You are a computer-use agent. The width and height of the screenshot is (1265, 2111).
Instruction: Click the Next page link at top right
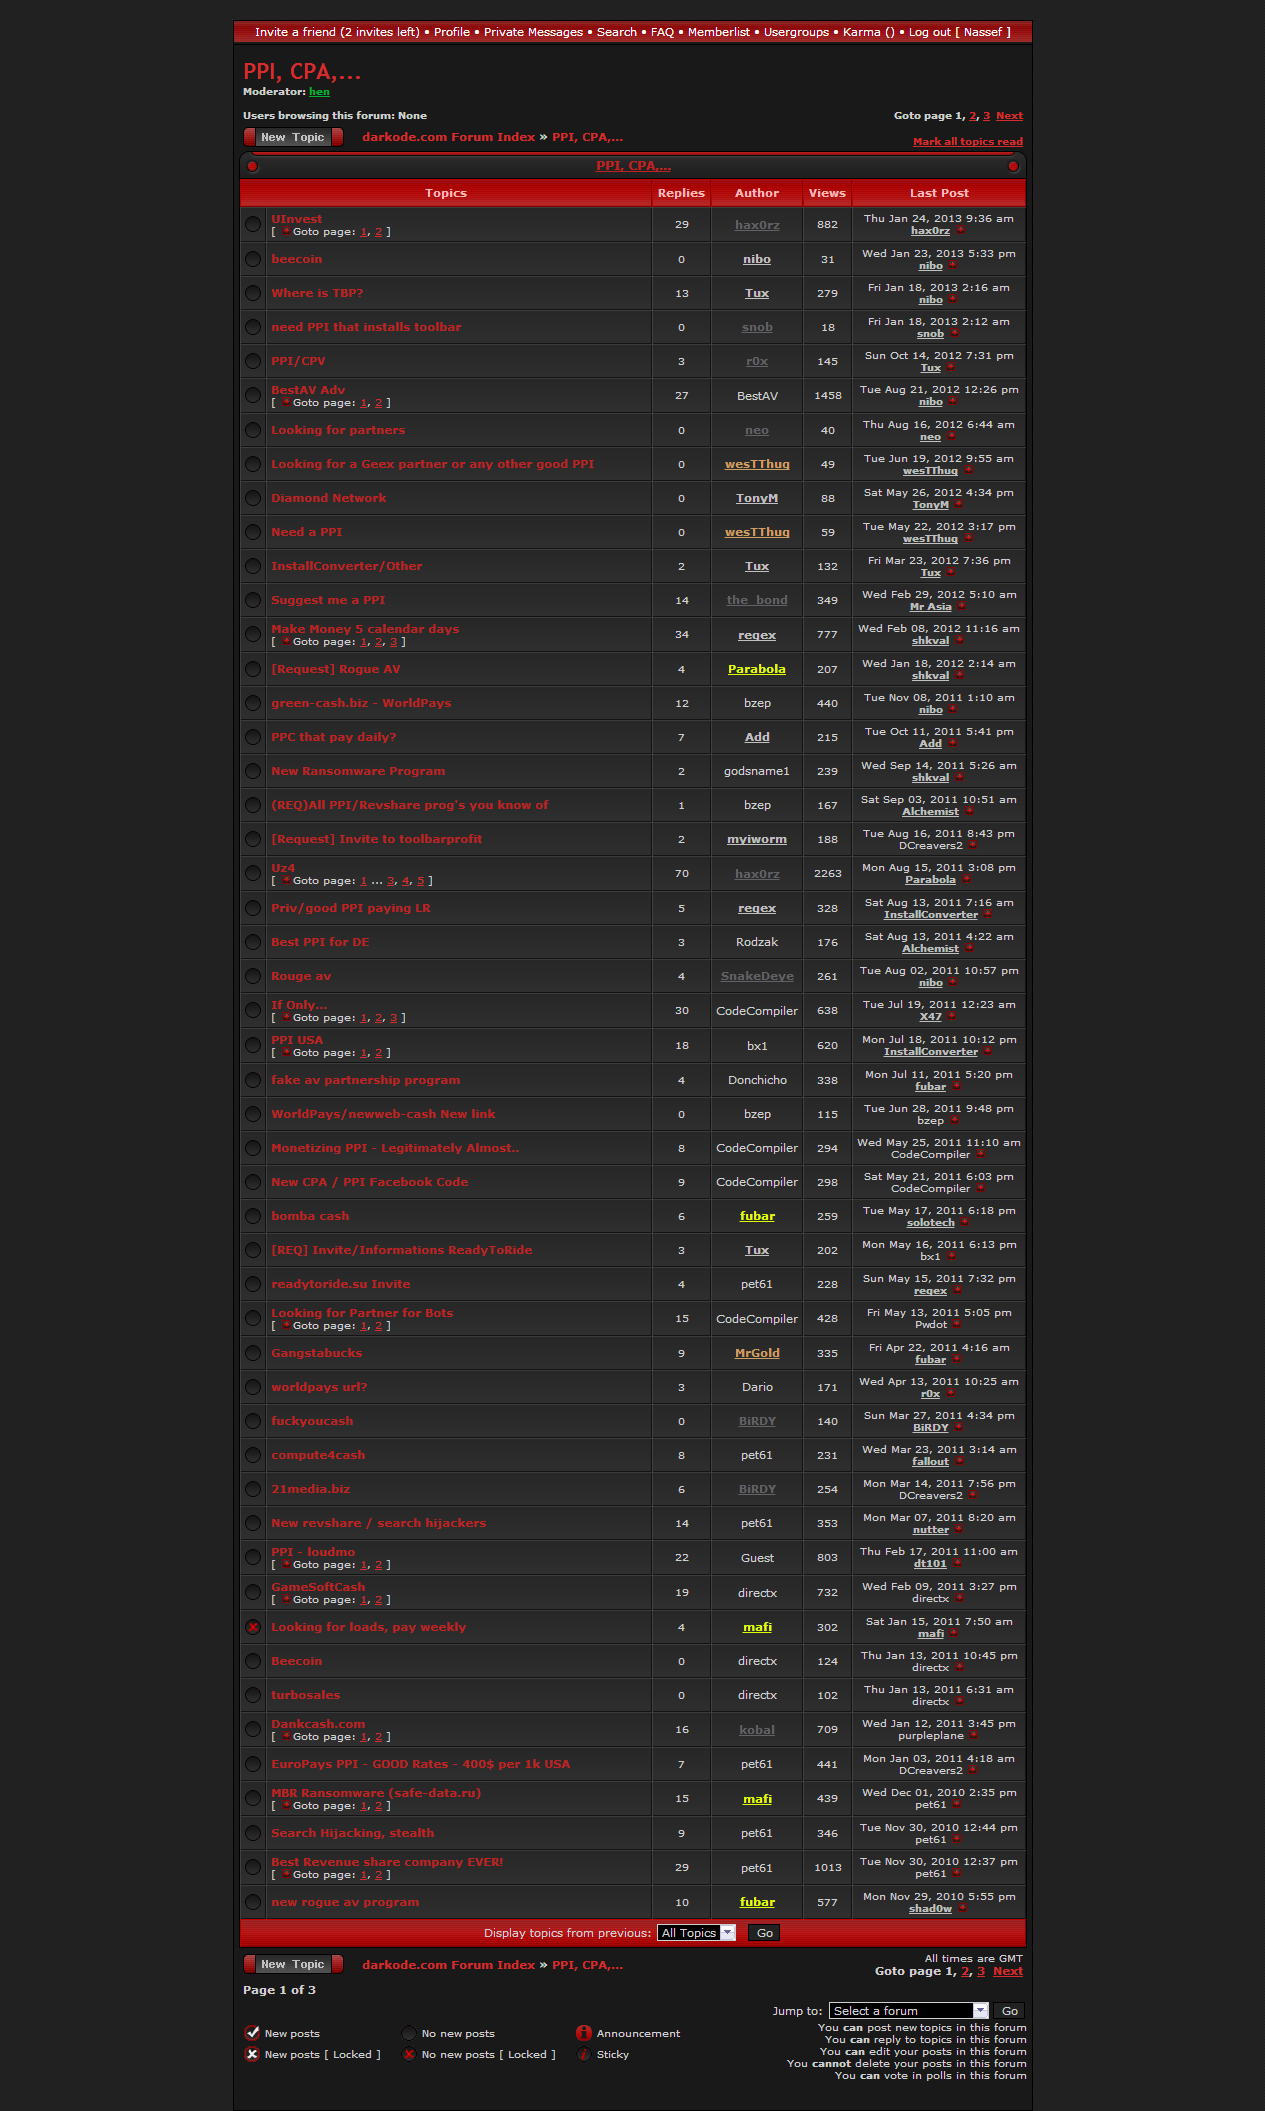[1009, 116]
